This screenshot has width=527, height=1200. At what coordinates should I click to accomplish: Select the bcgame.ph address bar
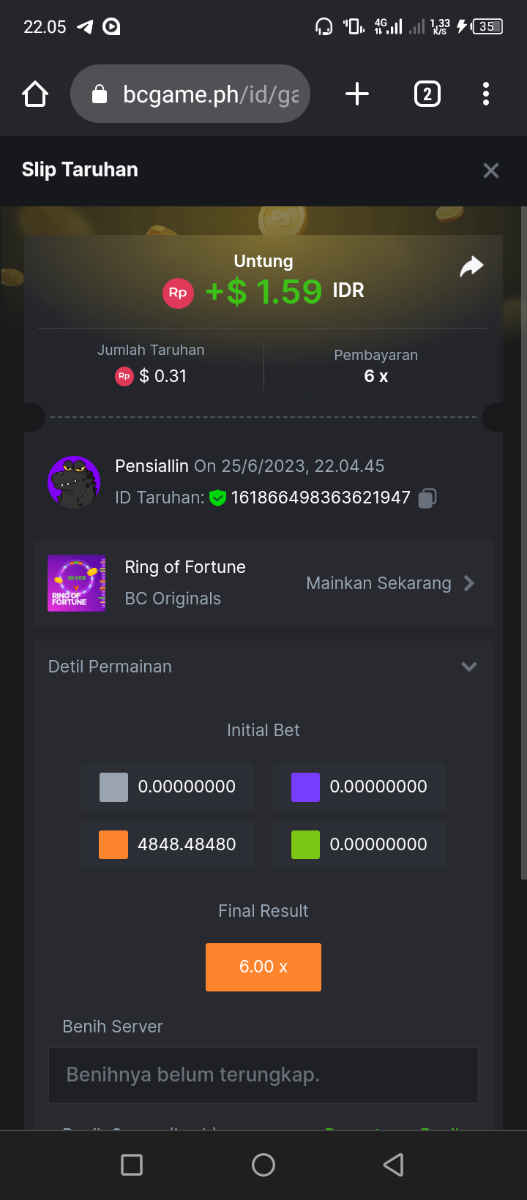click(x=190, y=94)
